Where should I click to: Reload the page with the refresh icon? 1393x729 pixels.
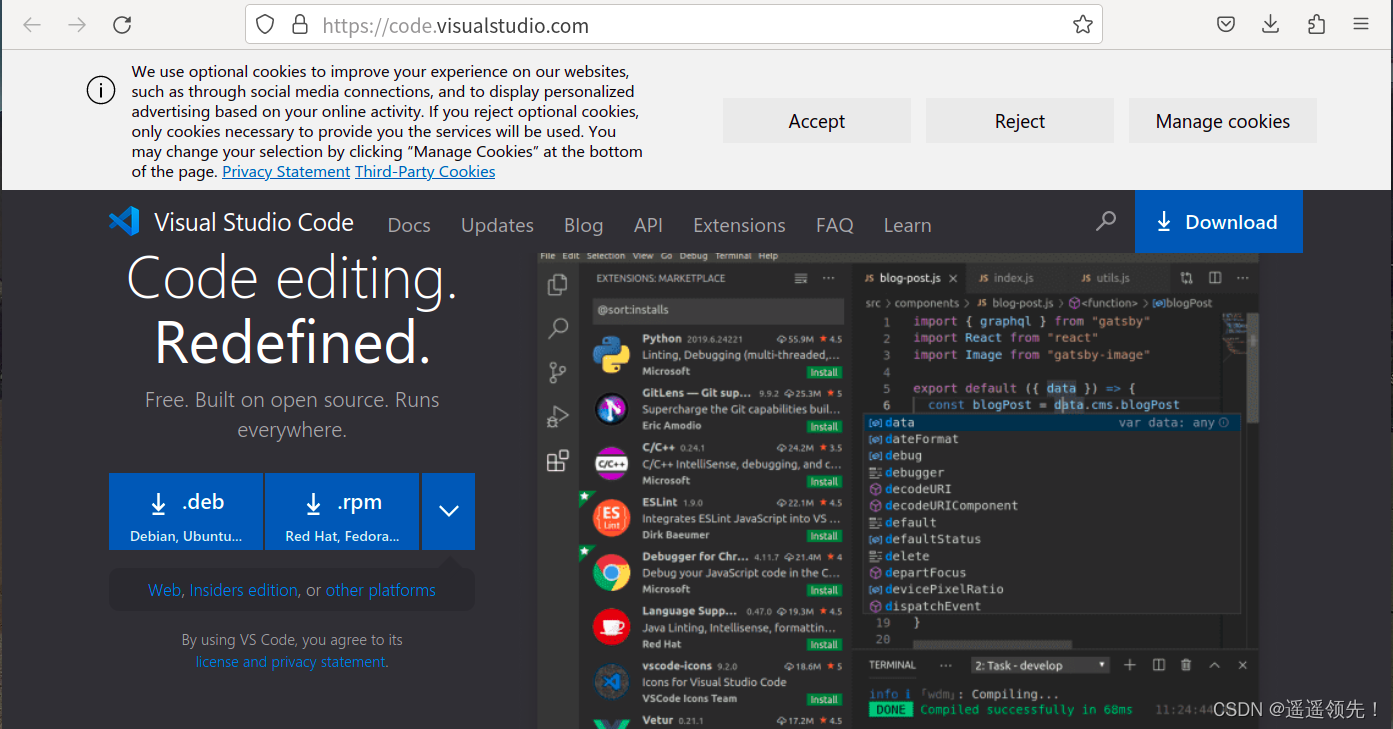(122, 25)
